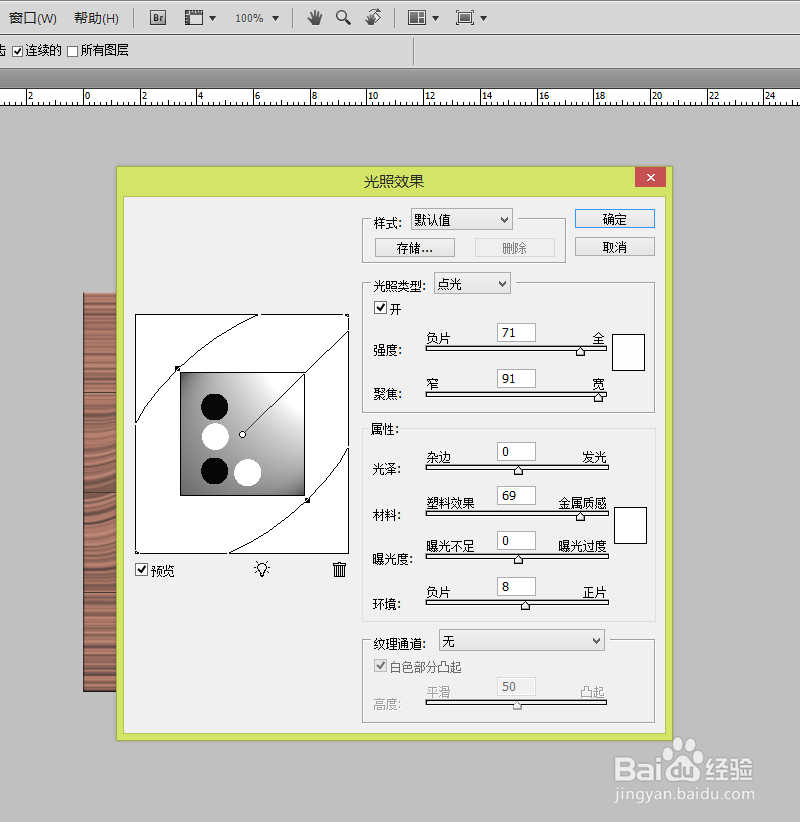Viewport: 800px width, 822px height.
Task: Click the light center handle in preview
Action: (x=242, y=434)
